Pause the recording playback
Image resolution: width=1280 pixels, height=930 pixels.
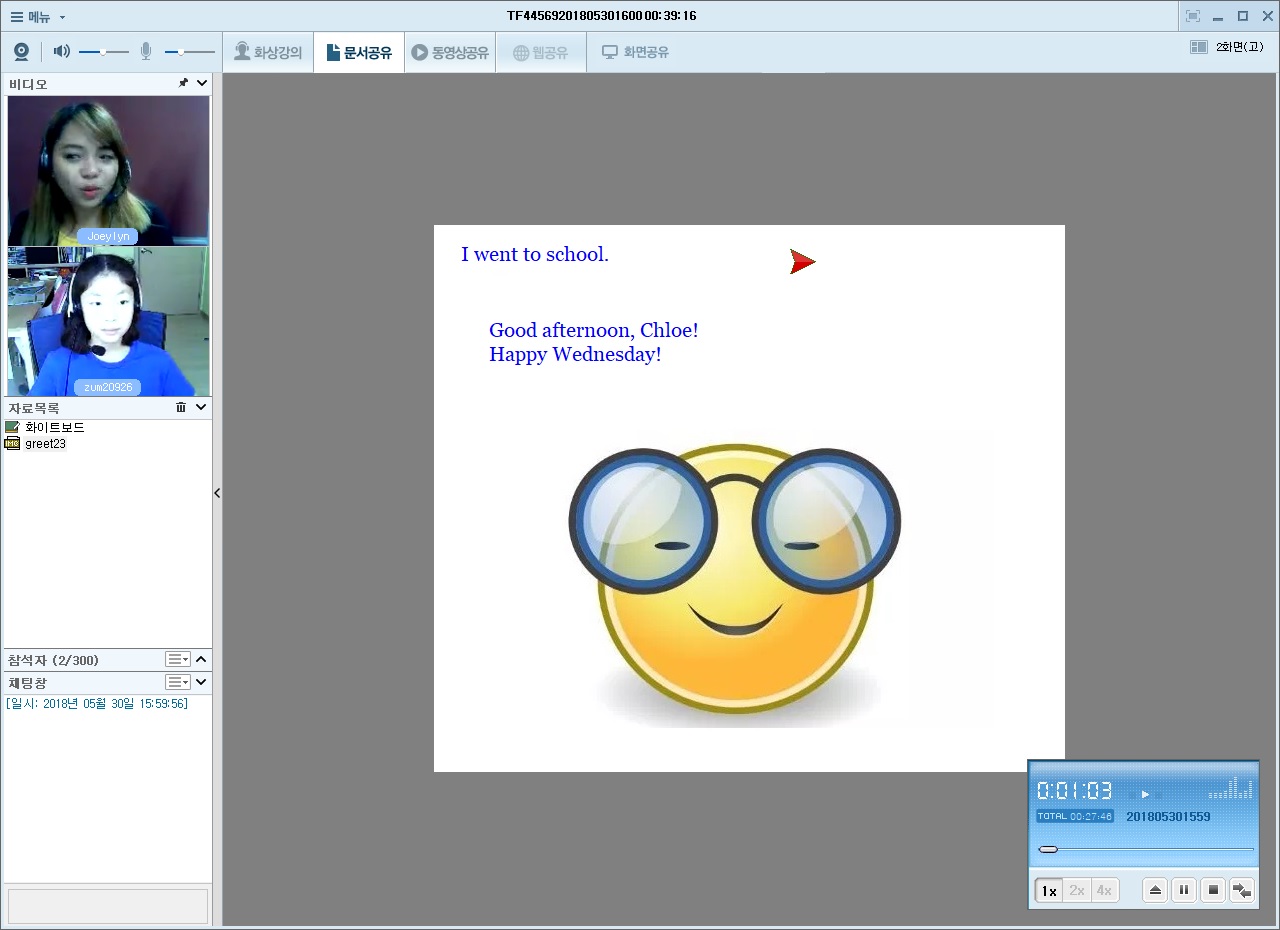[x=1184, y=890]
